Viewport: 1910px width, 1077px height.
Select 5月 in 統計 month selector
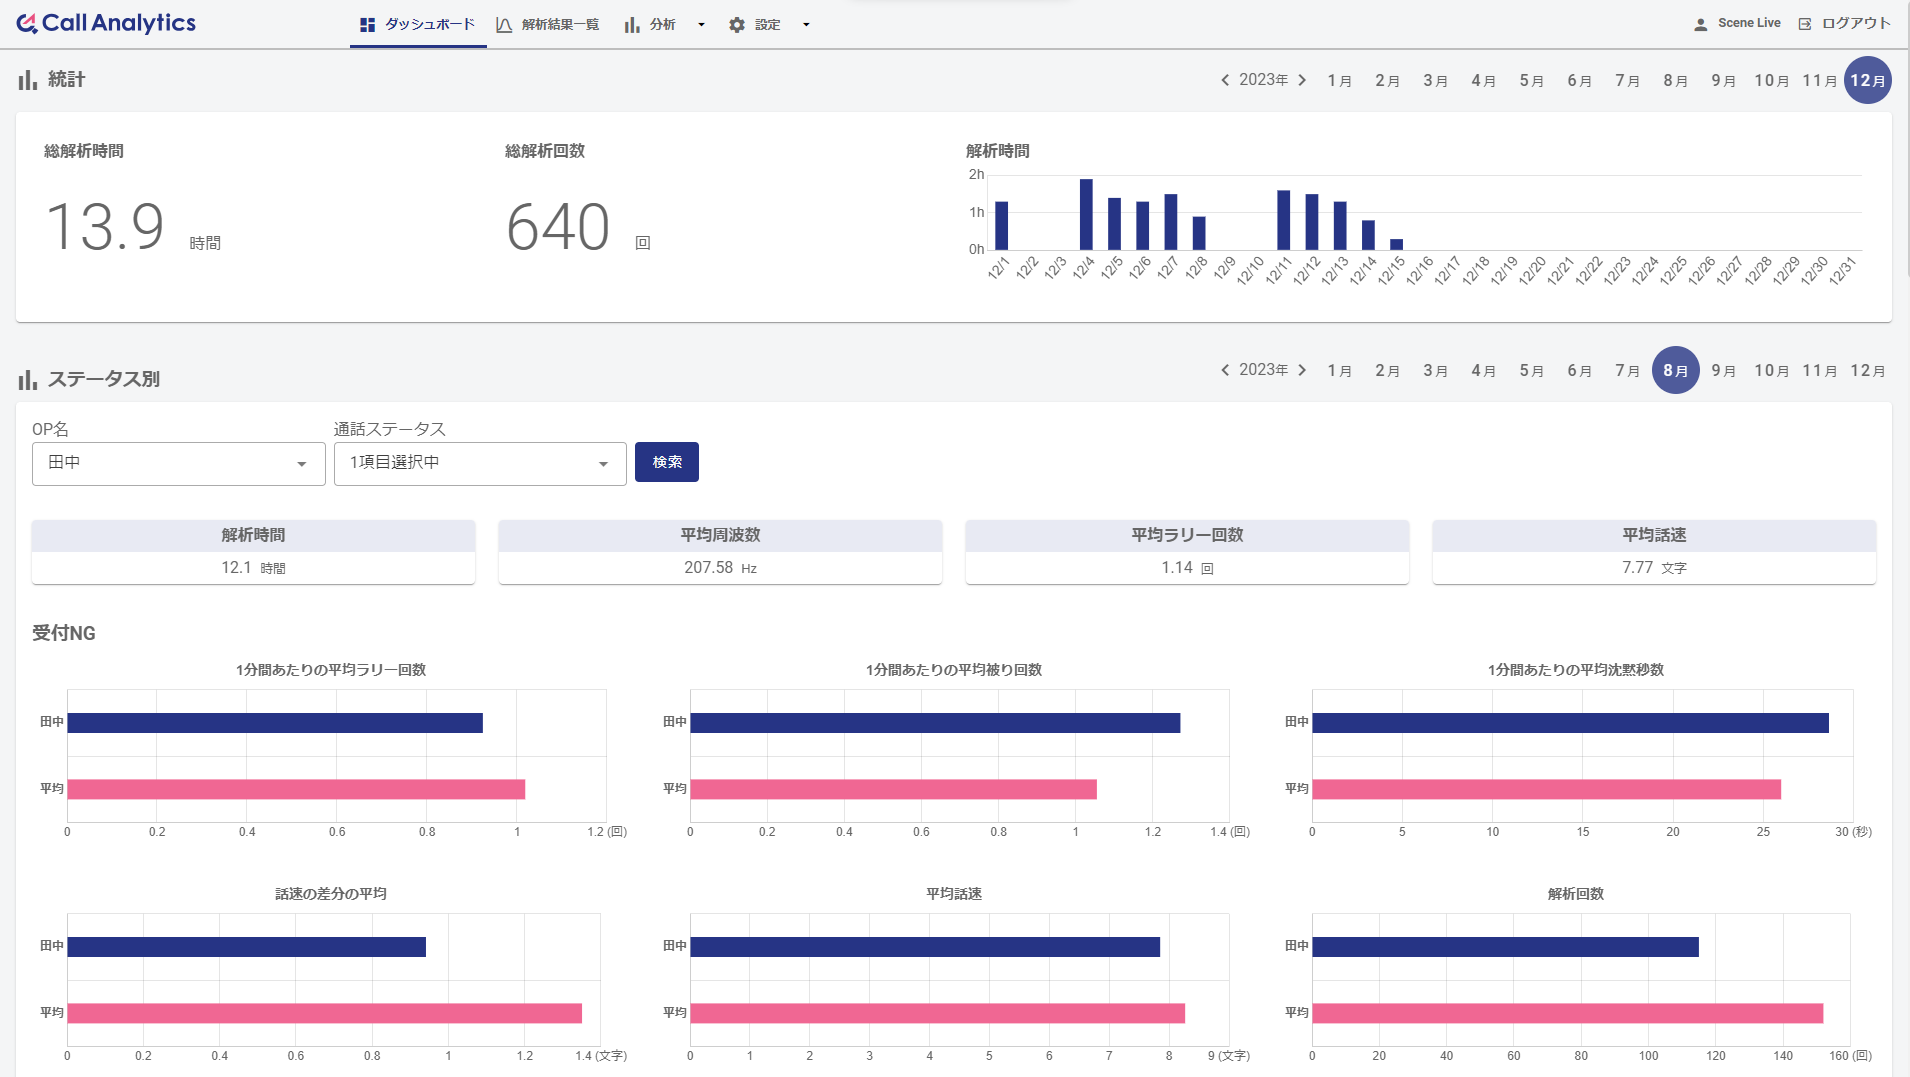[1532, 80]
